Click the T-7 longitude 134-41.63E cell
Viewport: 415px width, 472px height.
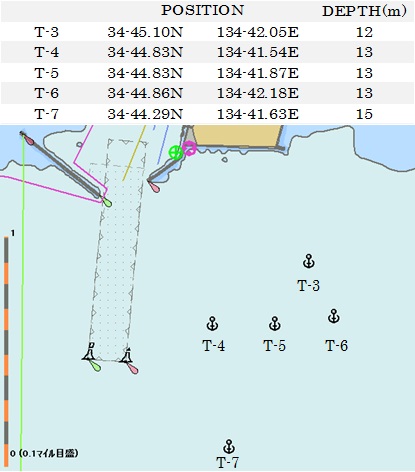[258, 114]
